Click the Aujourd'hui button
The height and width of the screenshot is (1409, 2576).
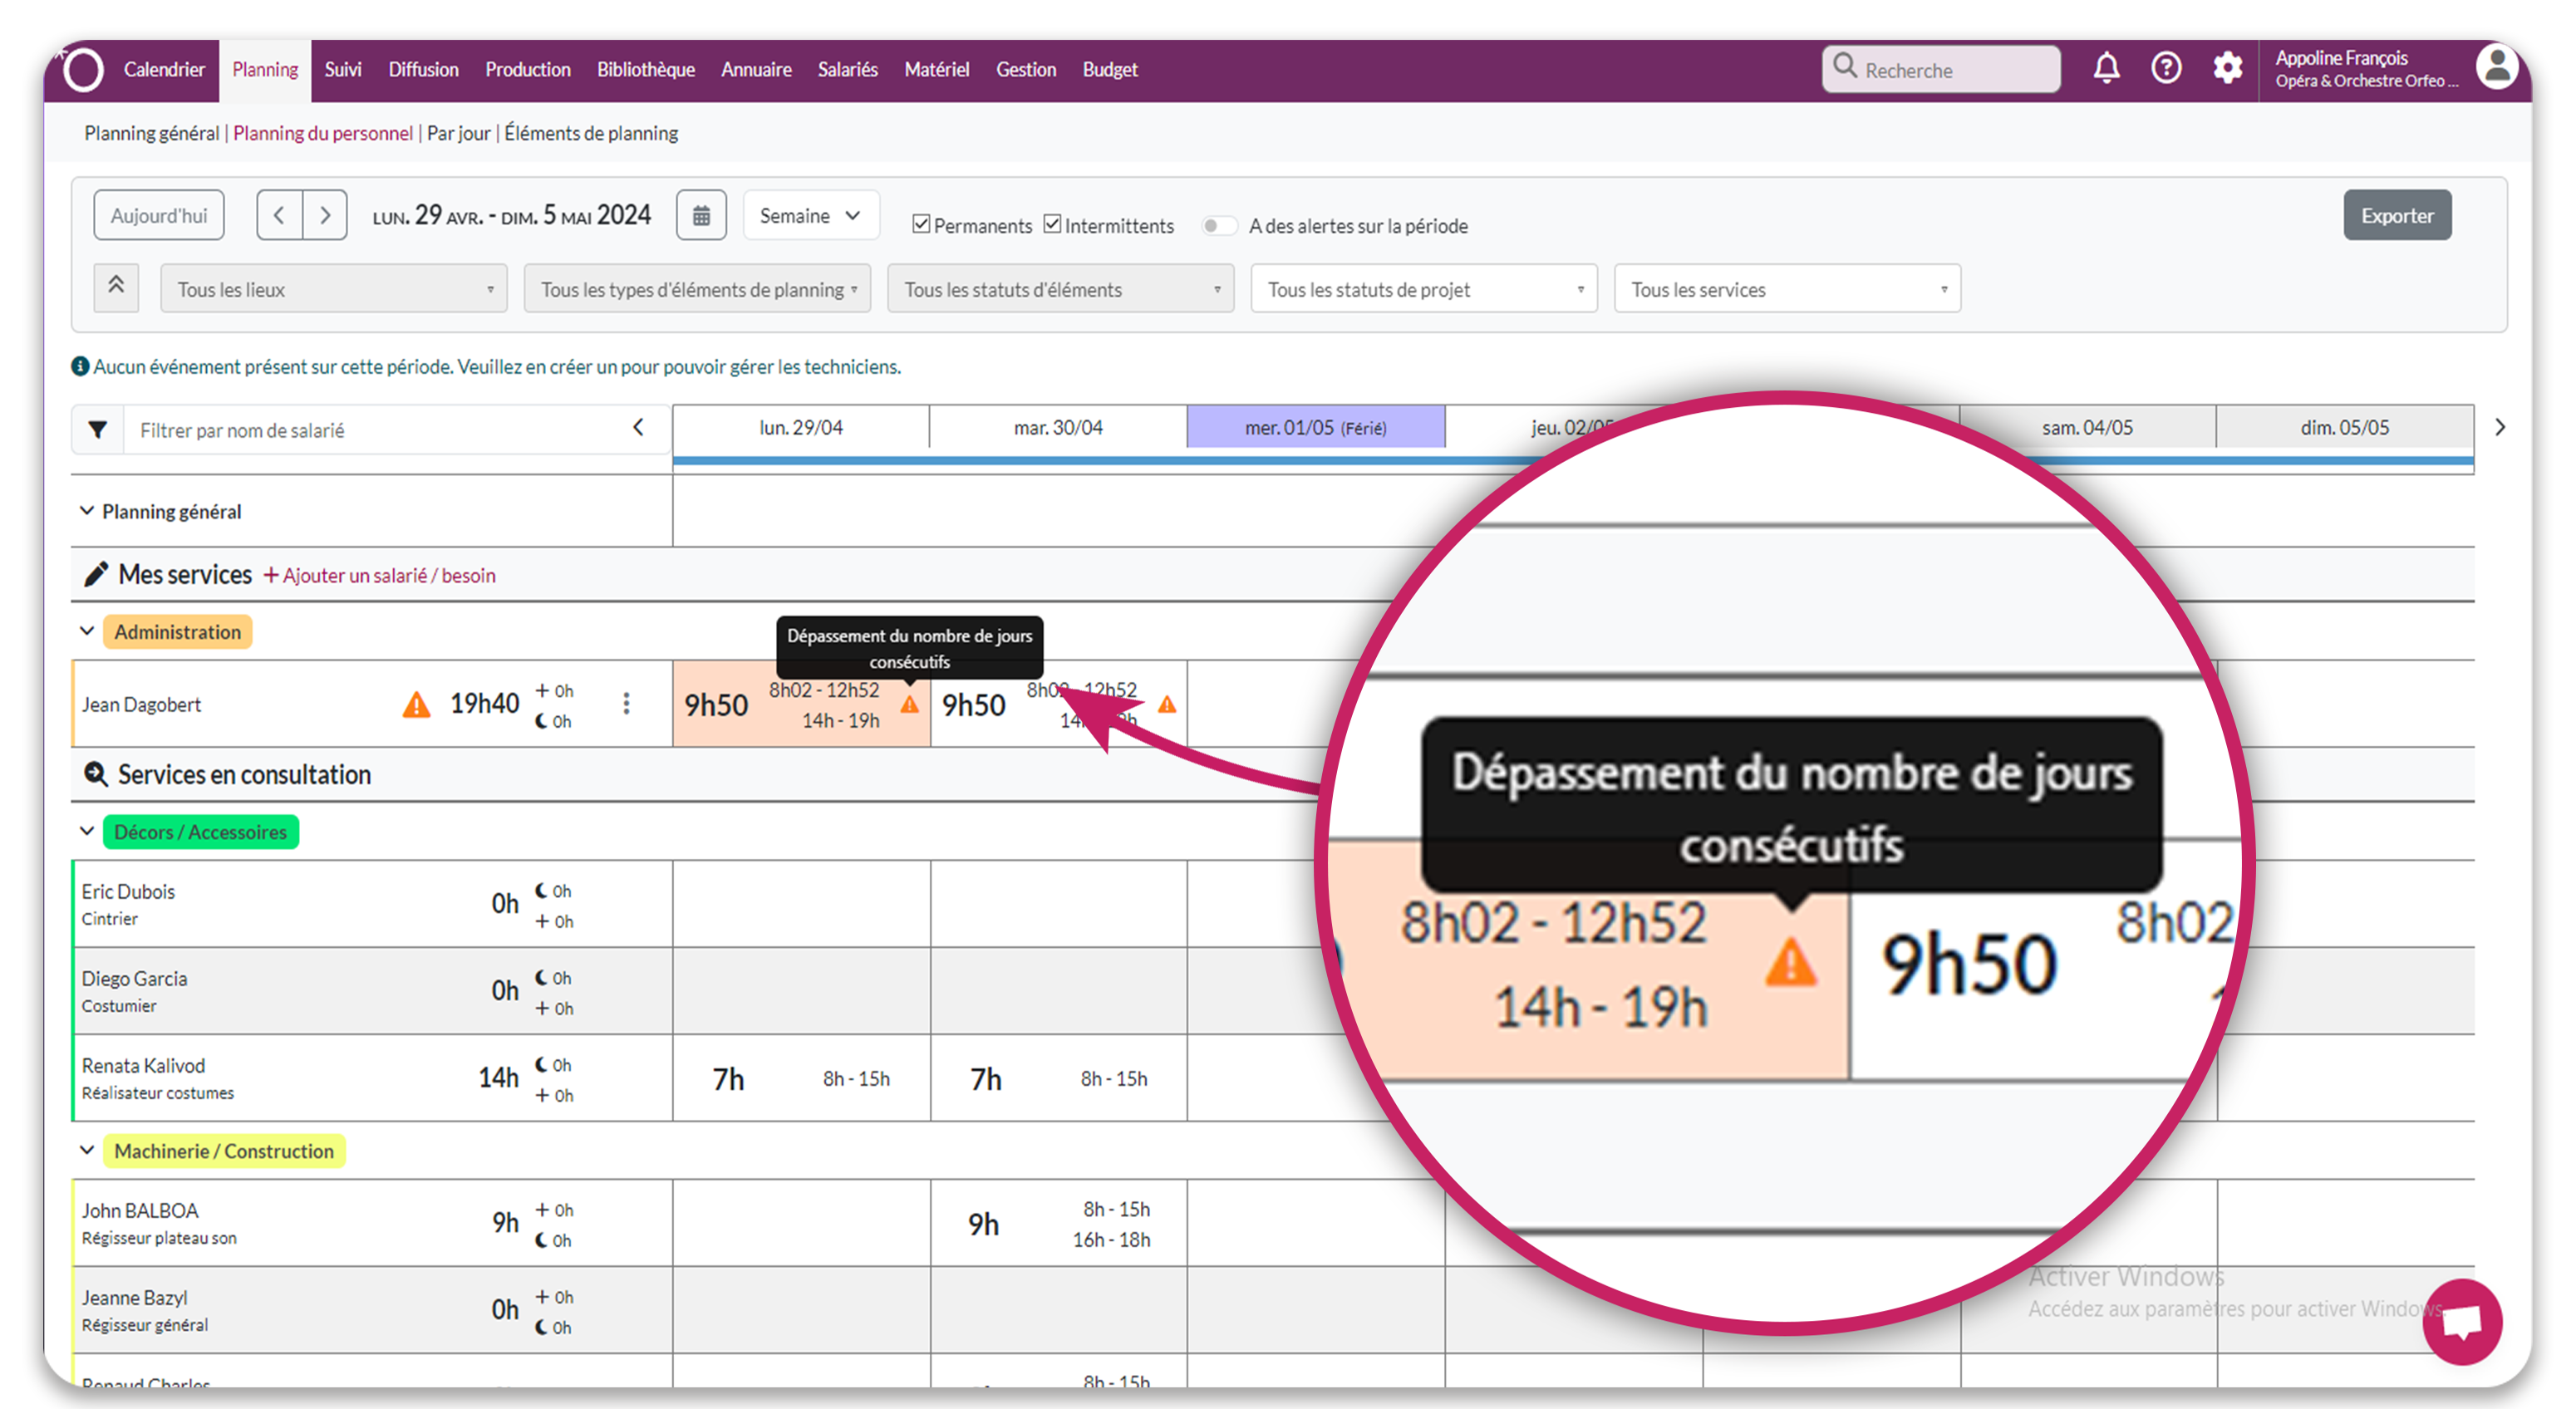[x=159, y=215]
